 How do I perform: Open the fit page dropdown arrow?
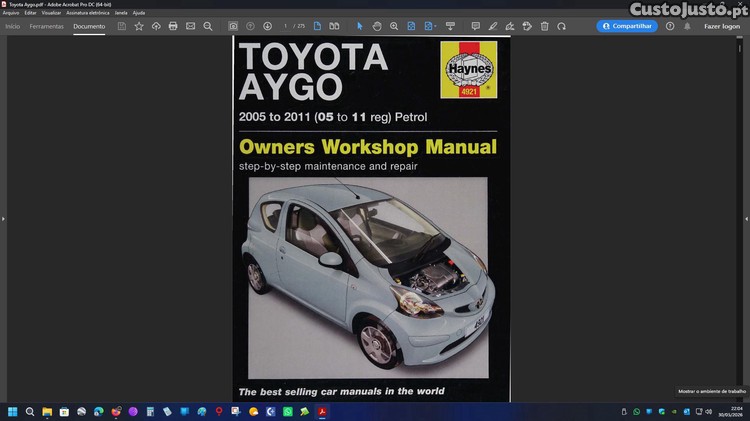tap(435, 26)
